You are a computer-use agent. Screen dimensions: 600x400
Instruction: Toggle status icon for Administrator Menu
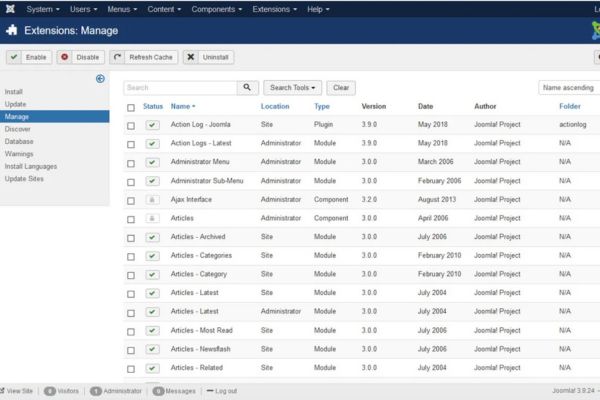point(152,162)
